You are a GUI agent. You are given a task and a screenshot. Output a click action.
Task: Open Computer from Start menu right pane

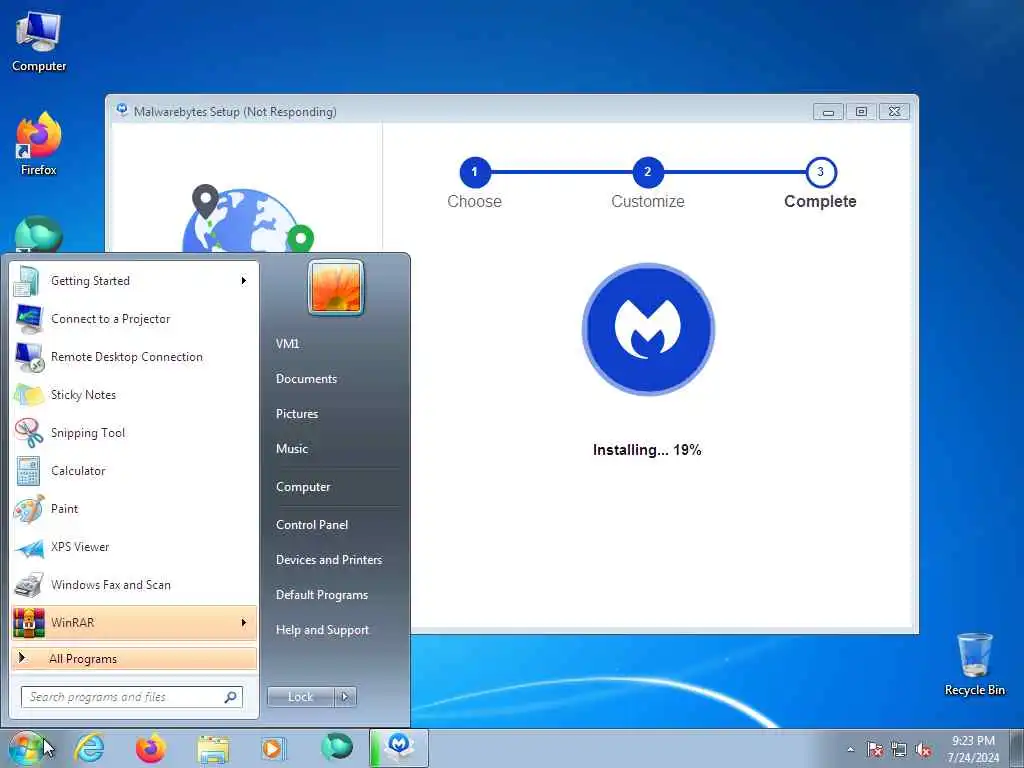pyautogui.click(x=303, y=487)
